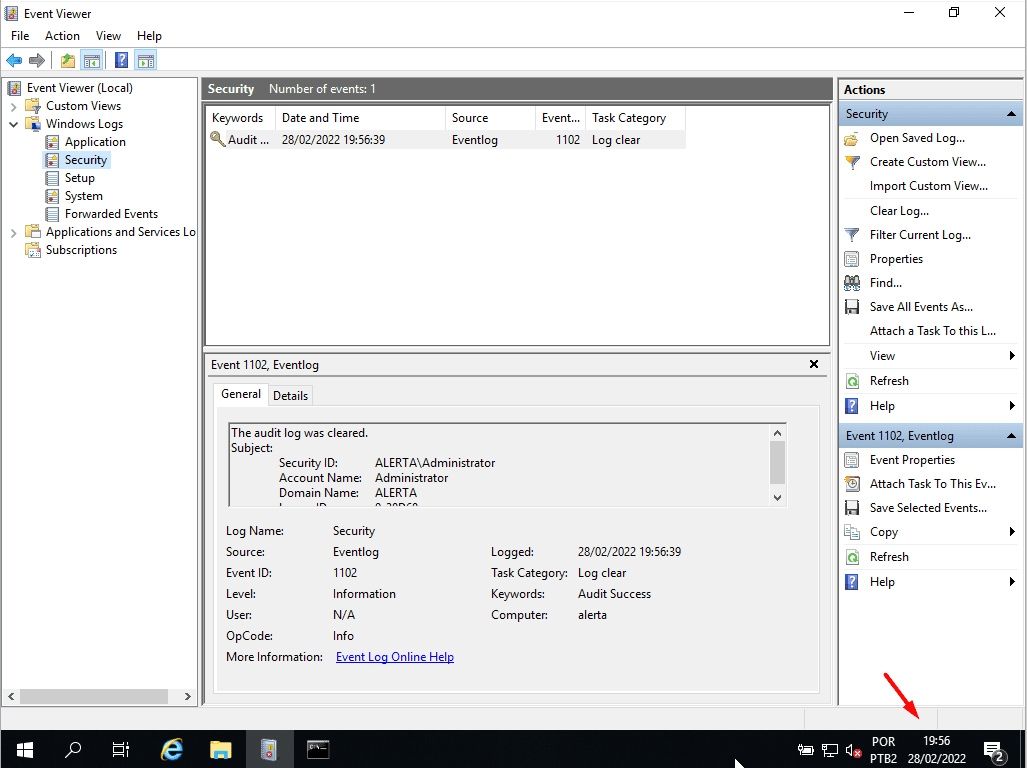The width and height of the screenshot is (1027, 768).
Task: Click the Up one level folder icon
Action: tap(67, 61)
